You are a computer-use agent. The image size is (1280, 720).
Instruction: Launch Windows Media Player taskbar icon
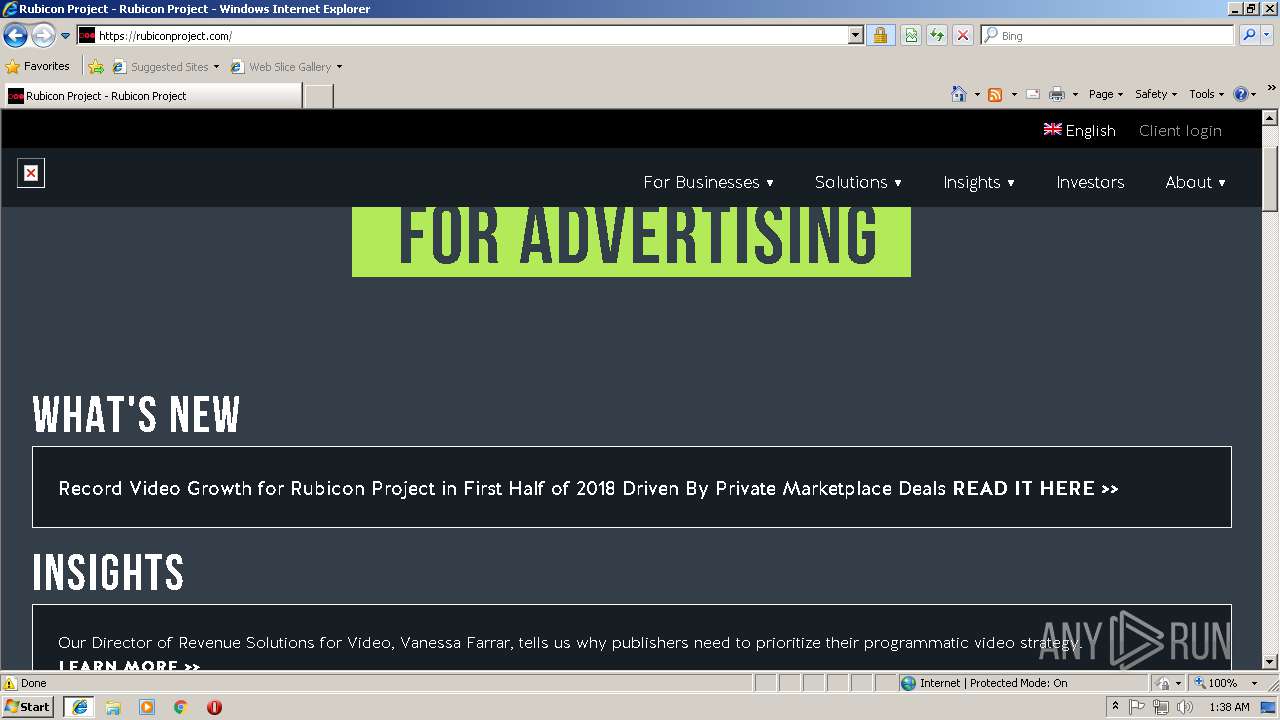coord(147,707)
